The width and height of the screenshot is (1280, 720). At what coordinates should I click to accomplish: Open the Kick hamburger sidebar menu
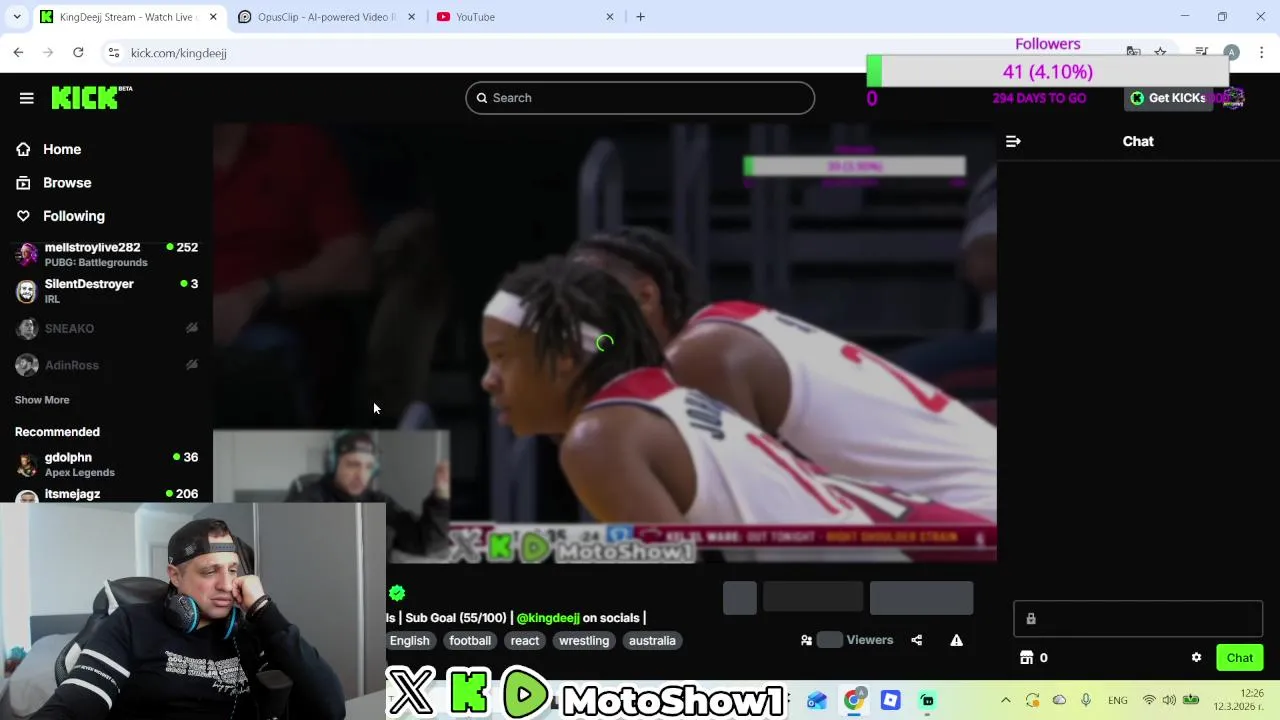pos(27,98)
